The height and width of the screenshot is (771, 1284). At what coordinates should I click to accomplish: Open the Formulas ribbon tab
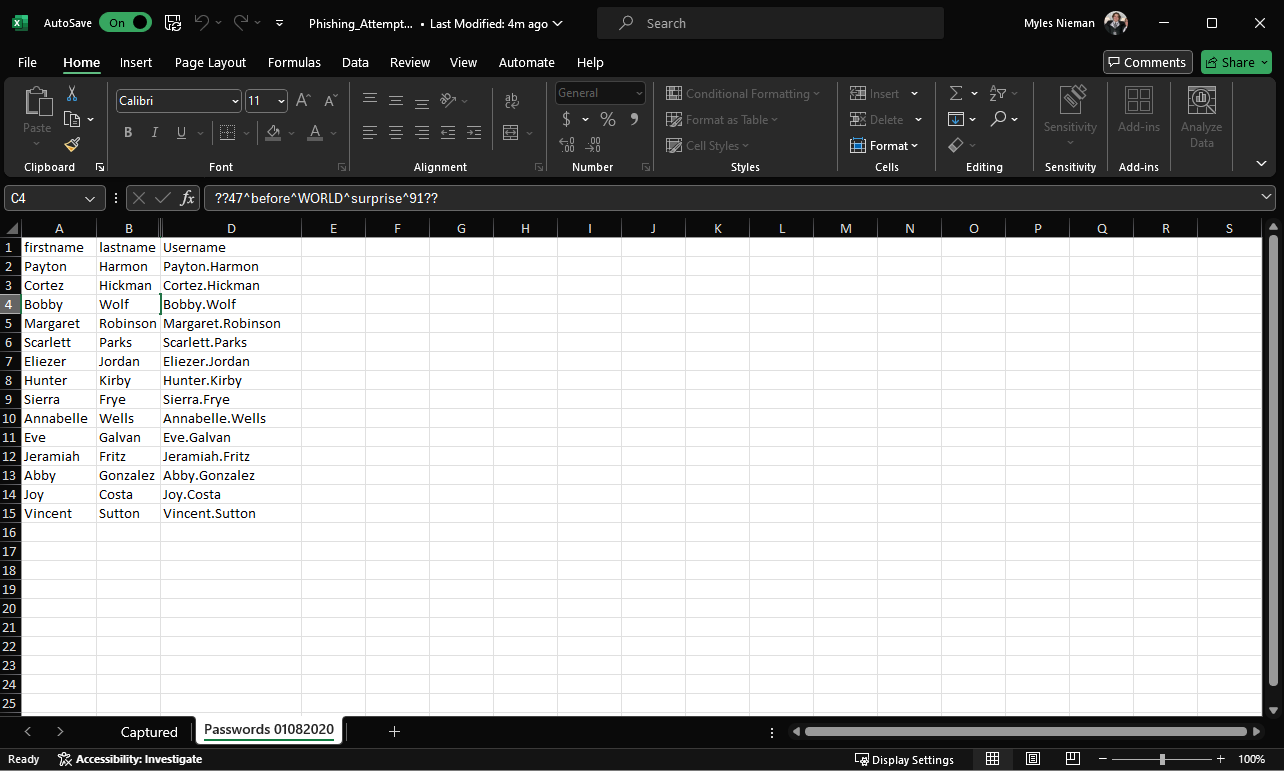294,62
